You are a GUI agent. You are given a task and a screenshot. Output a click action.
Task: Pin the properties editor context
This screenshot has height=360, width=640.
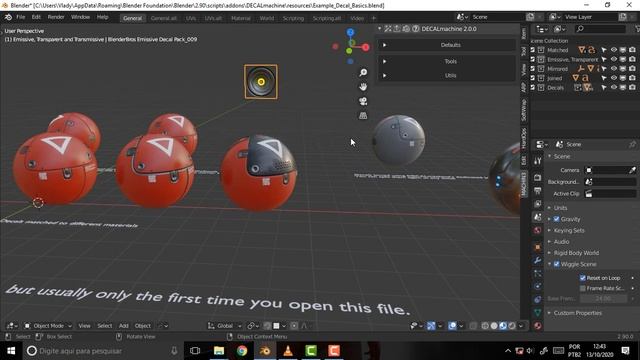632,144
